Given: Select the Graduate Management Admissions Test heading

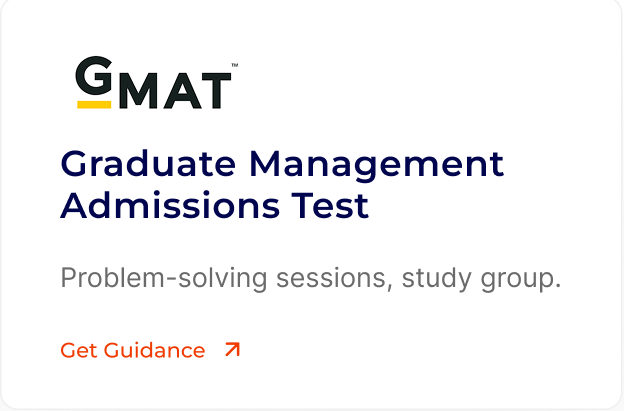Looking at the screenshot, I should [x=282, y=184].
